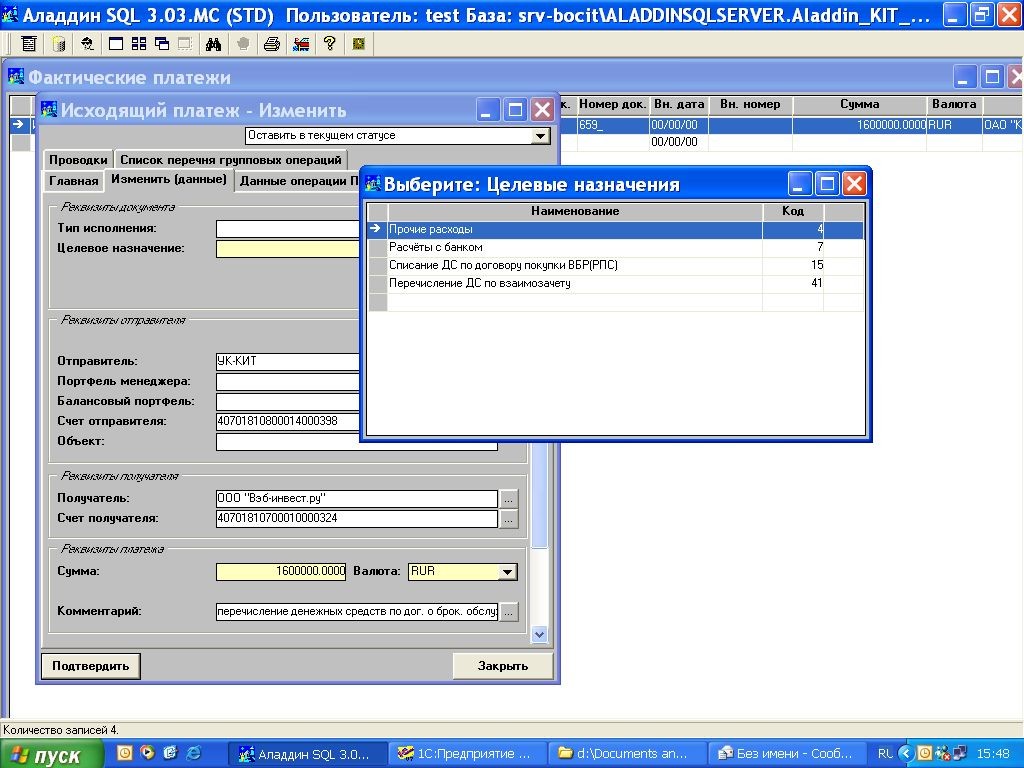1024x768 pixels.
Task: Open the Start menu (пуск)
Action: [52, 754]
